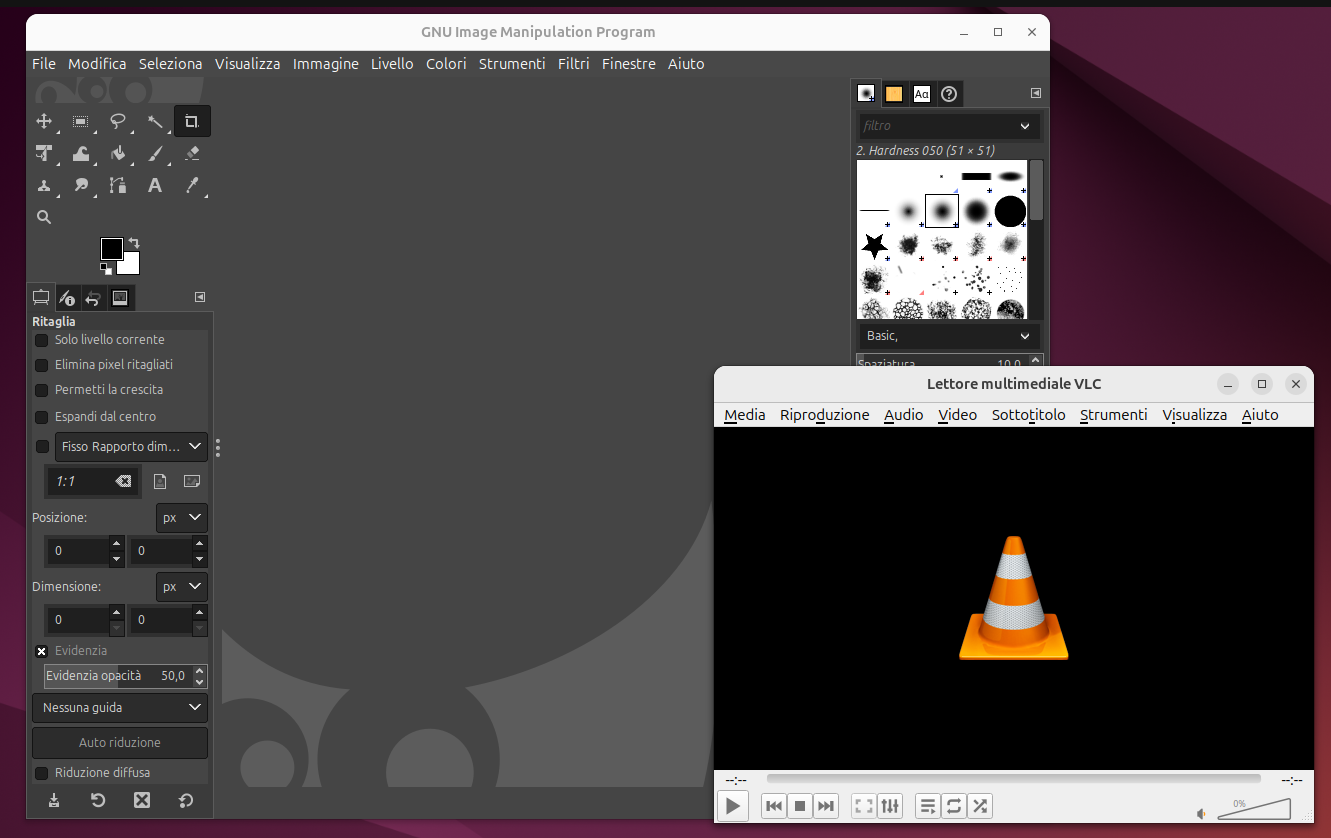Select the Color Picker eyedropper tool

pyautogui.click(x=192, y=185)
